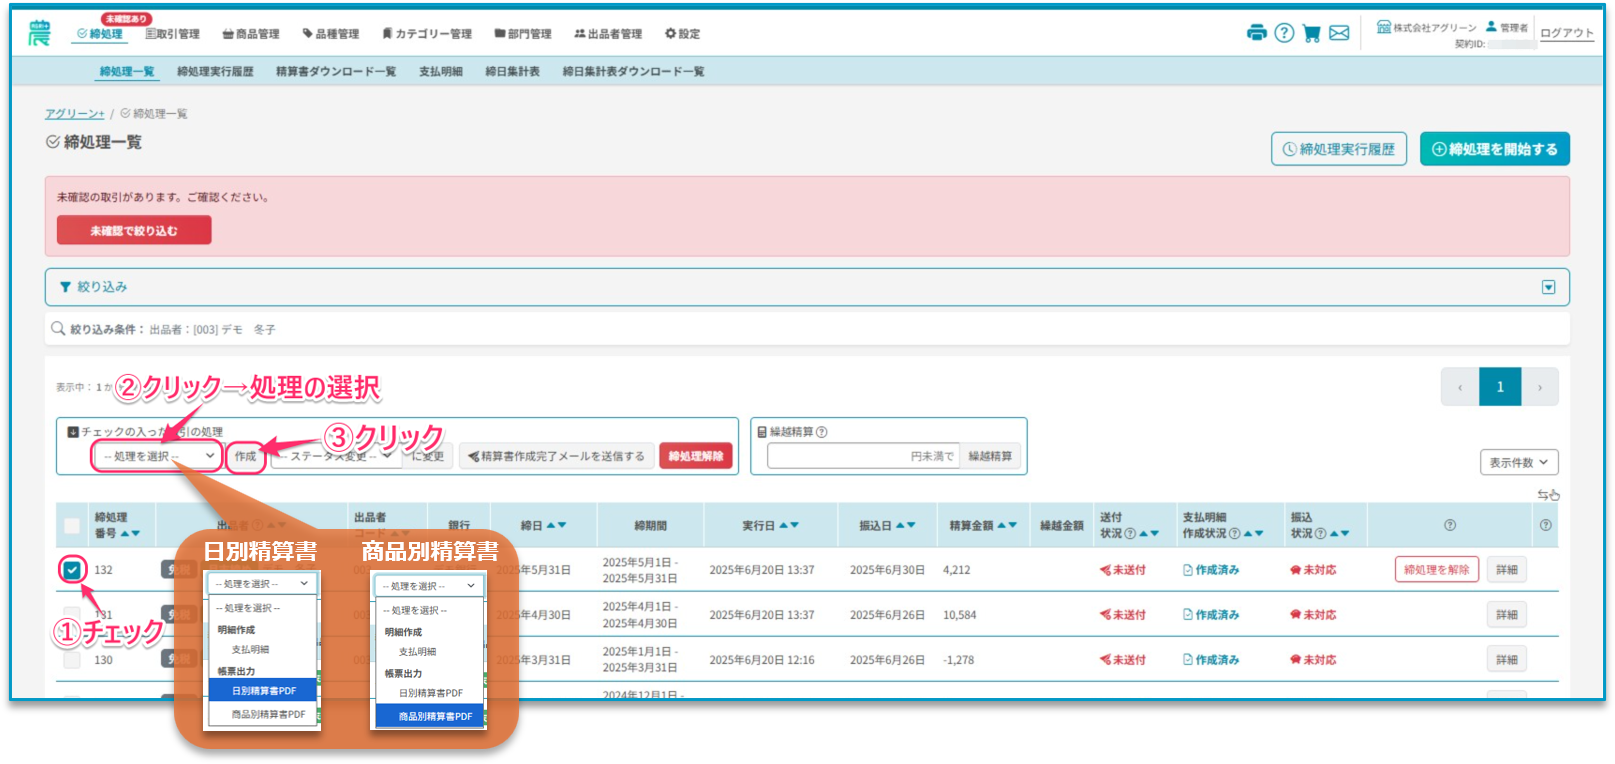Switch to 精算書ダウンロード一覧 sub-tab

(336, 72)
